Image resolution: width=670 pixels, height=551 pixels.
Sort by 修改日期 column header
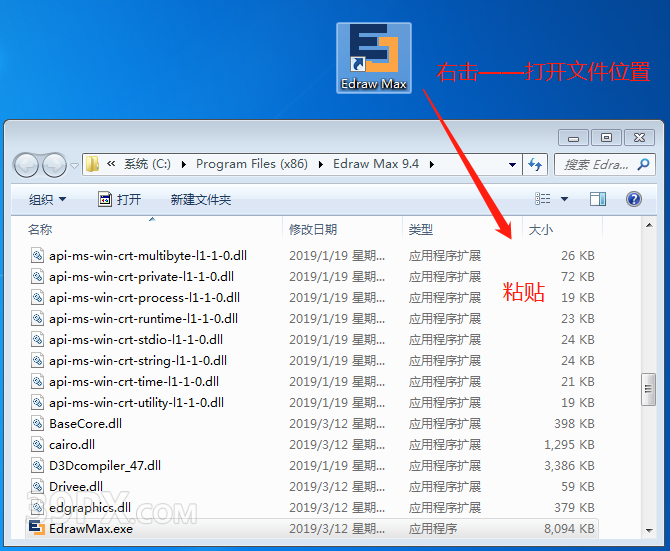pos(313,230)
